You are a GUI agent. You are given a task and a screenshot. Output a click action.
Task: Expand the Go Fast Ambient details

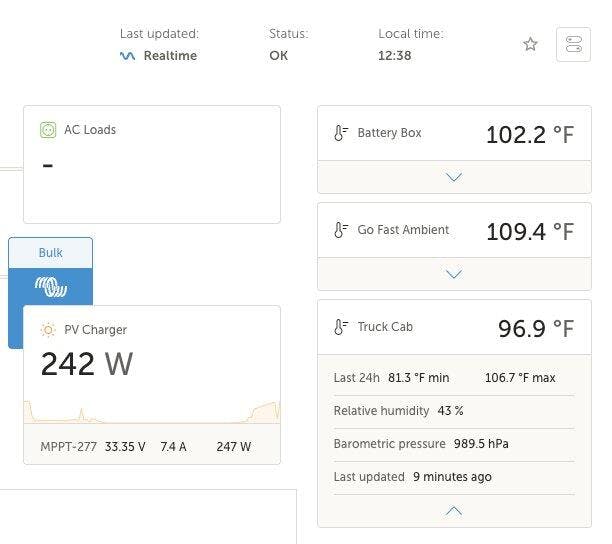[x=454, y=274]
